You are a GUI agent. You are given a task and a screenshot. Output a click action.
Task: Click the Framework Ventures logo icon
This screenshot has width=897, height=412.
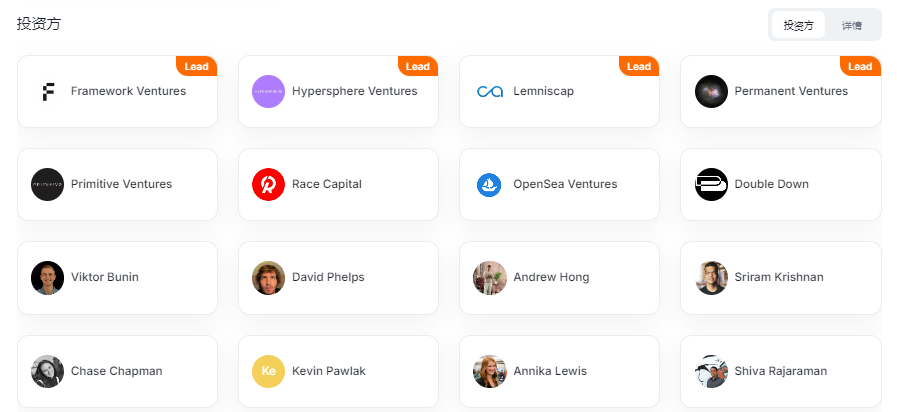point(48,92)
